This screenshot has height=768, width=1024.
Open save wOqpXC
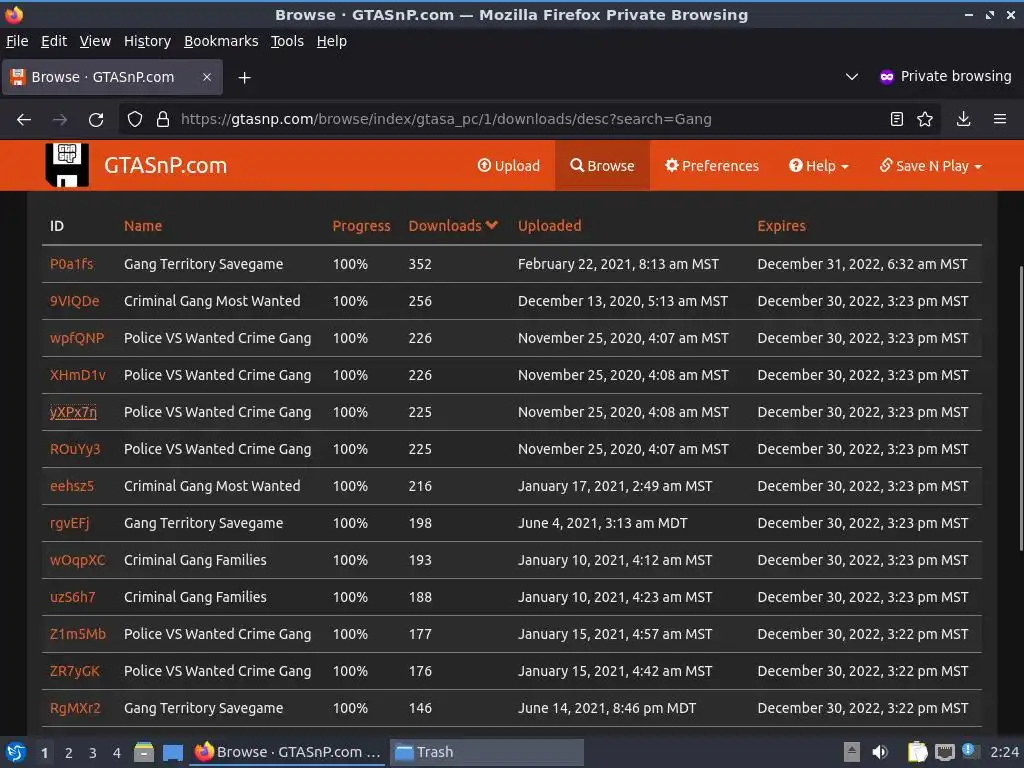click(77, 560)
